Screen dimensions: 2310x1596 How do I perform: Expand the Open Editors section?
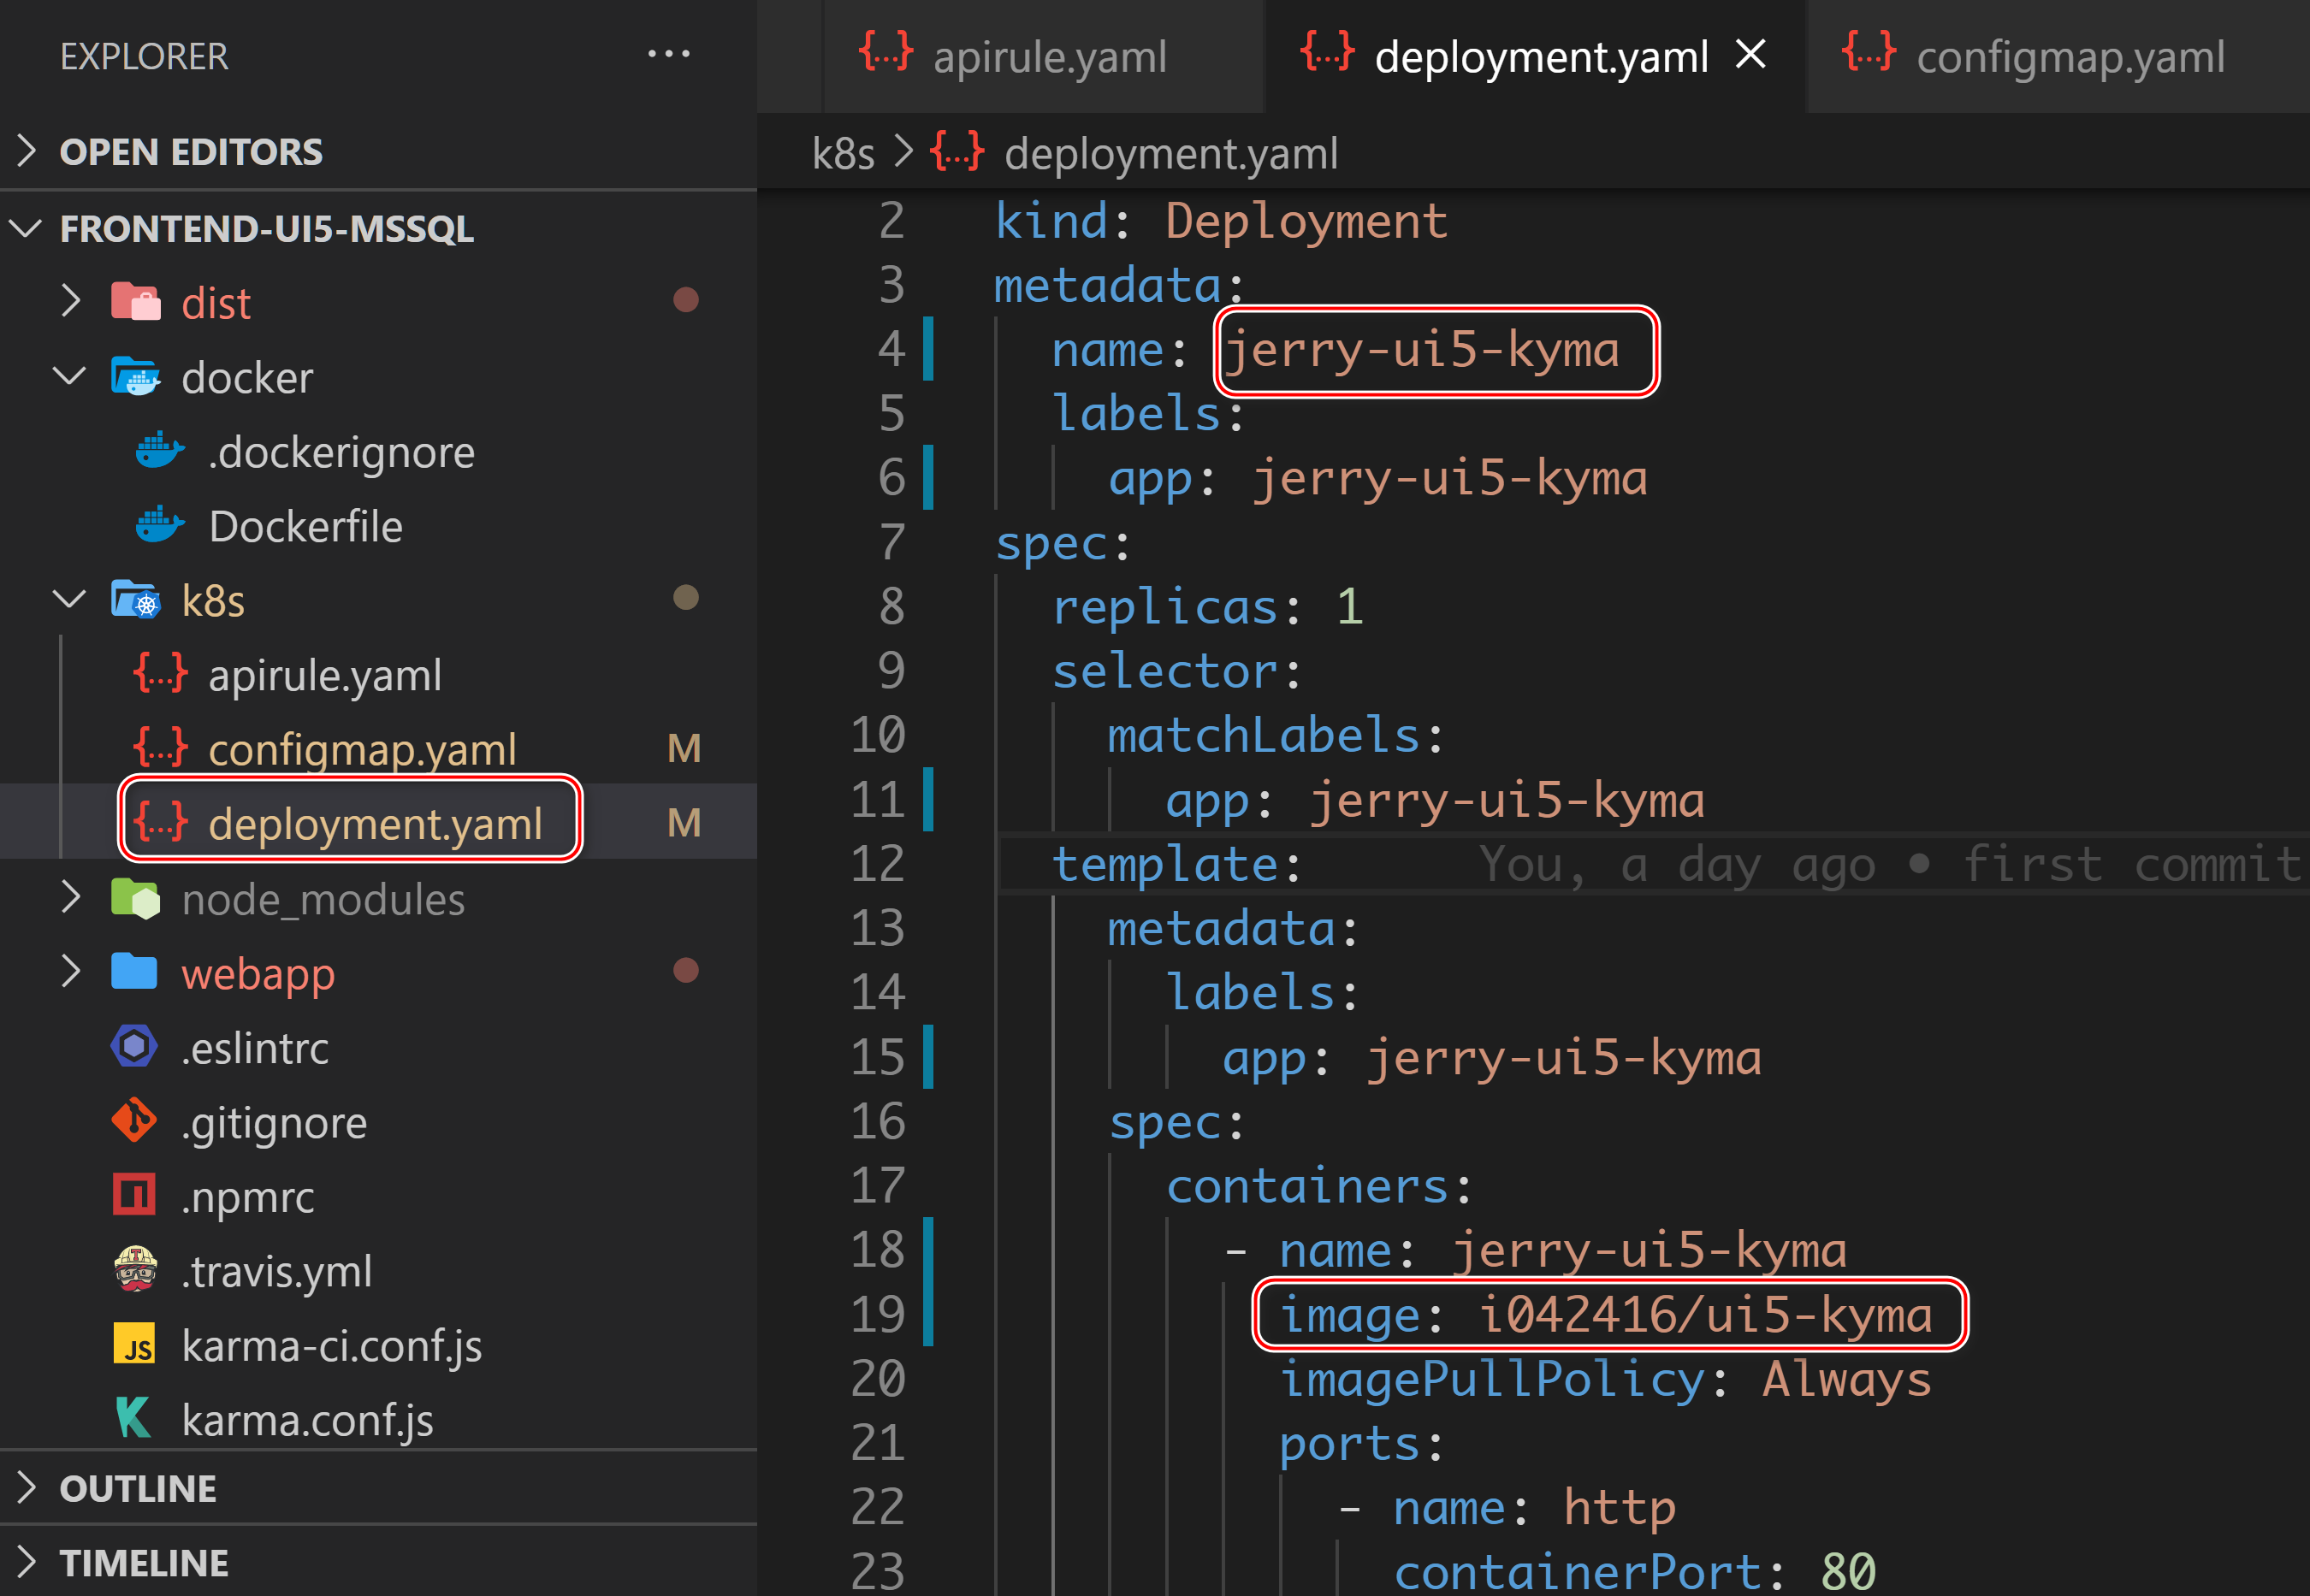coord(27,151)
